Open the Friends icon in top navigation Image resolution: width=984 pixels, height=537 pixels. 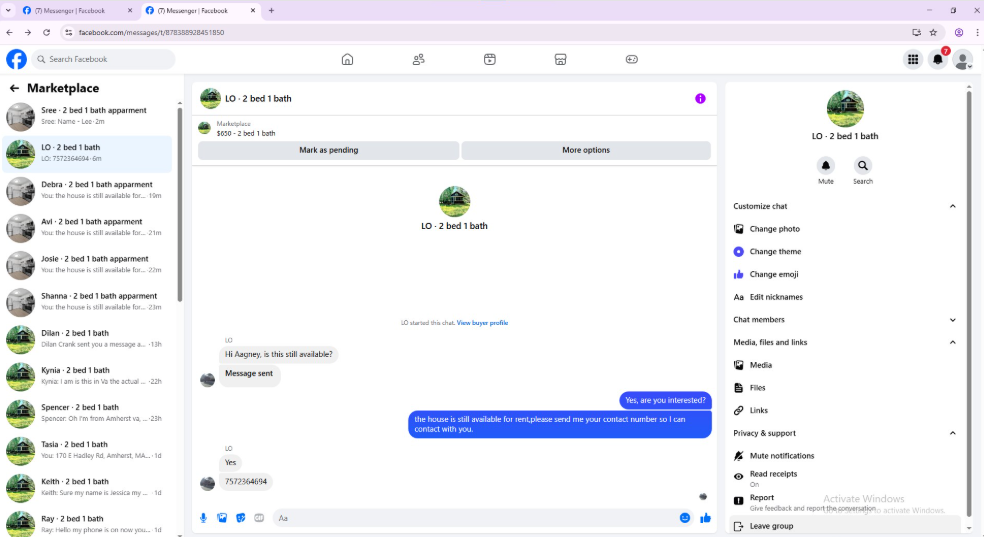coord(419,59)
